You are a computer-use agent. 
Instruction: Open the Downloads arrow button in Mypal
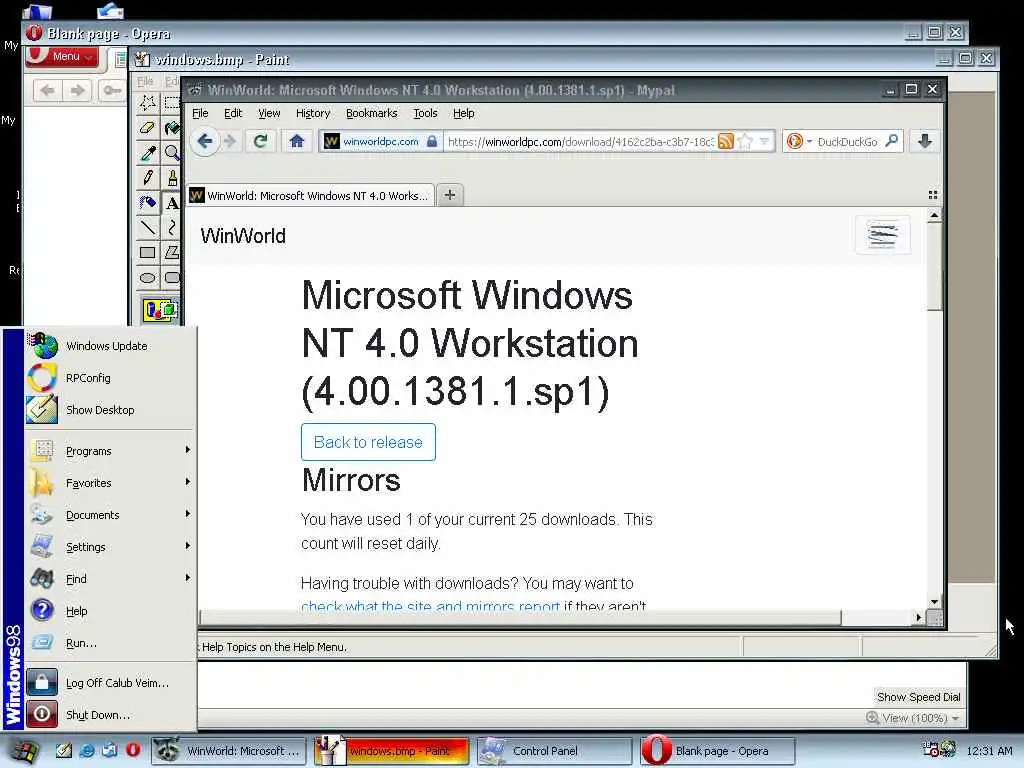click(x=925, y=141)
